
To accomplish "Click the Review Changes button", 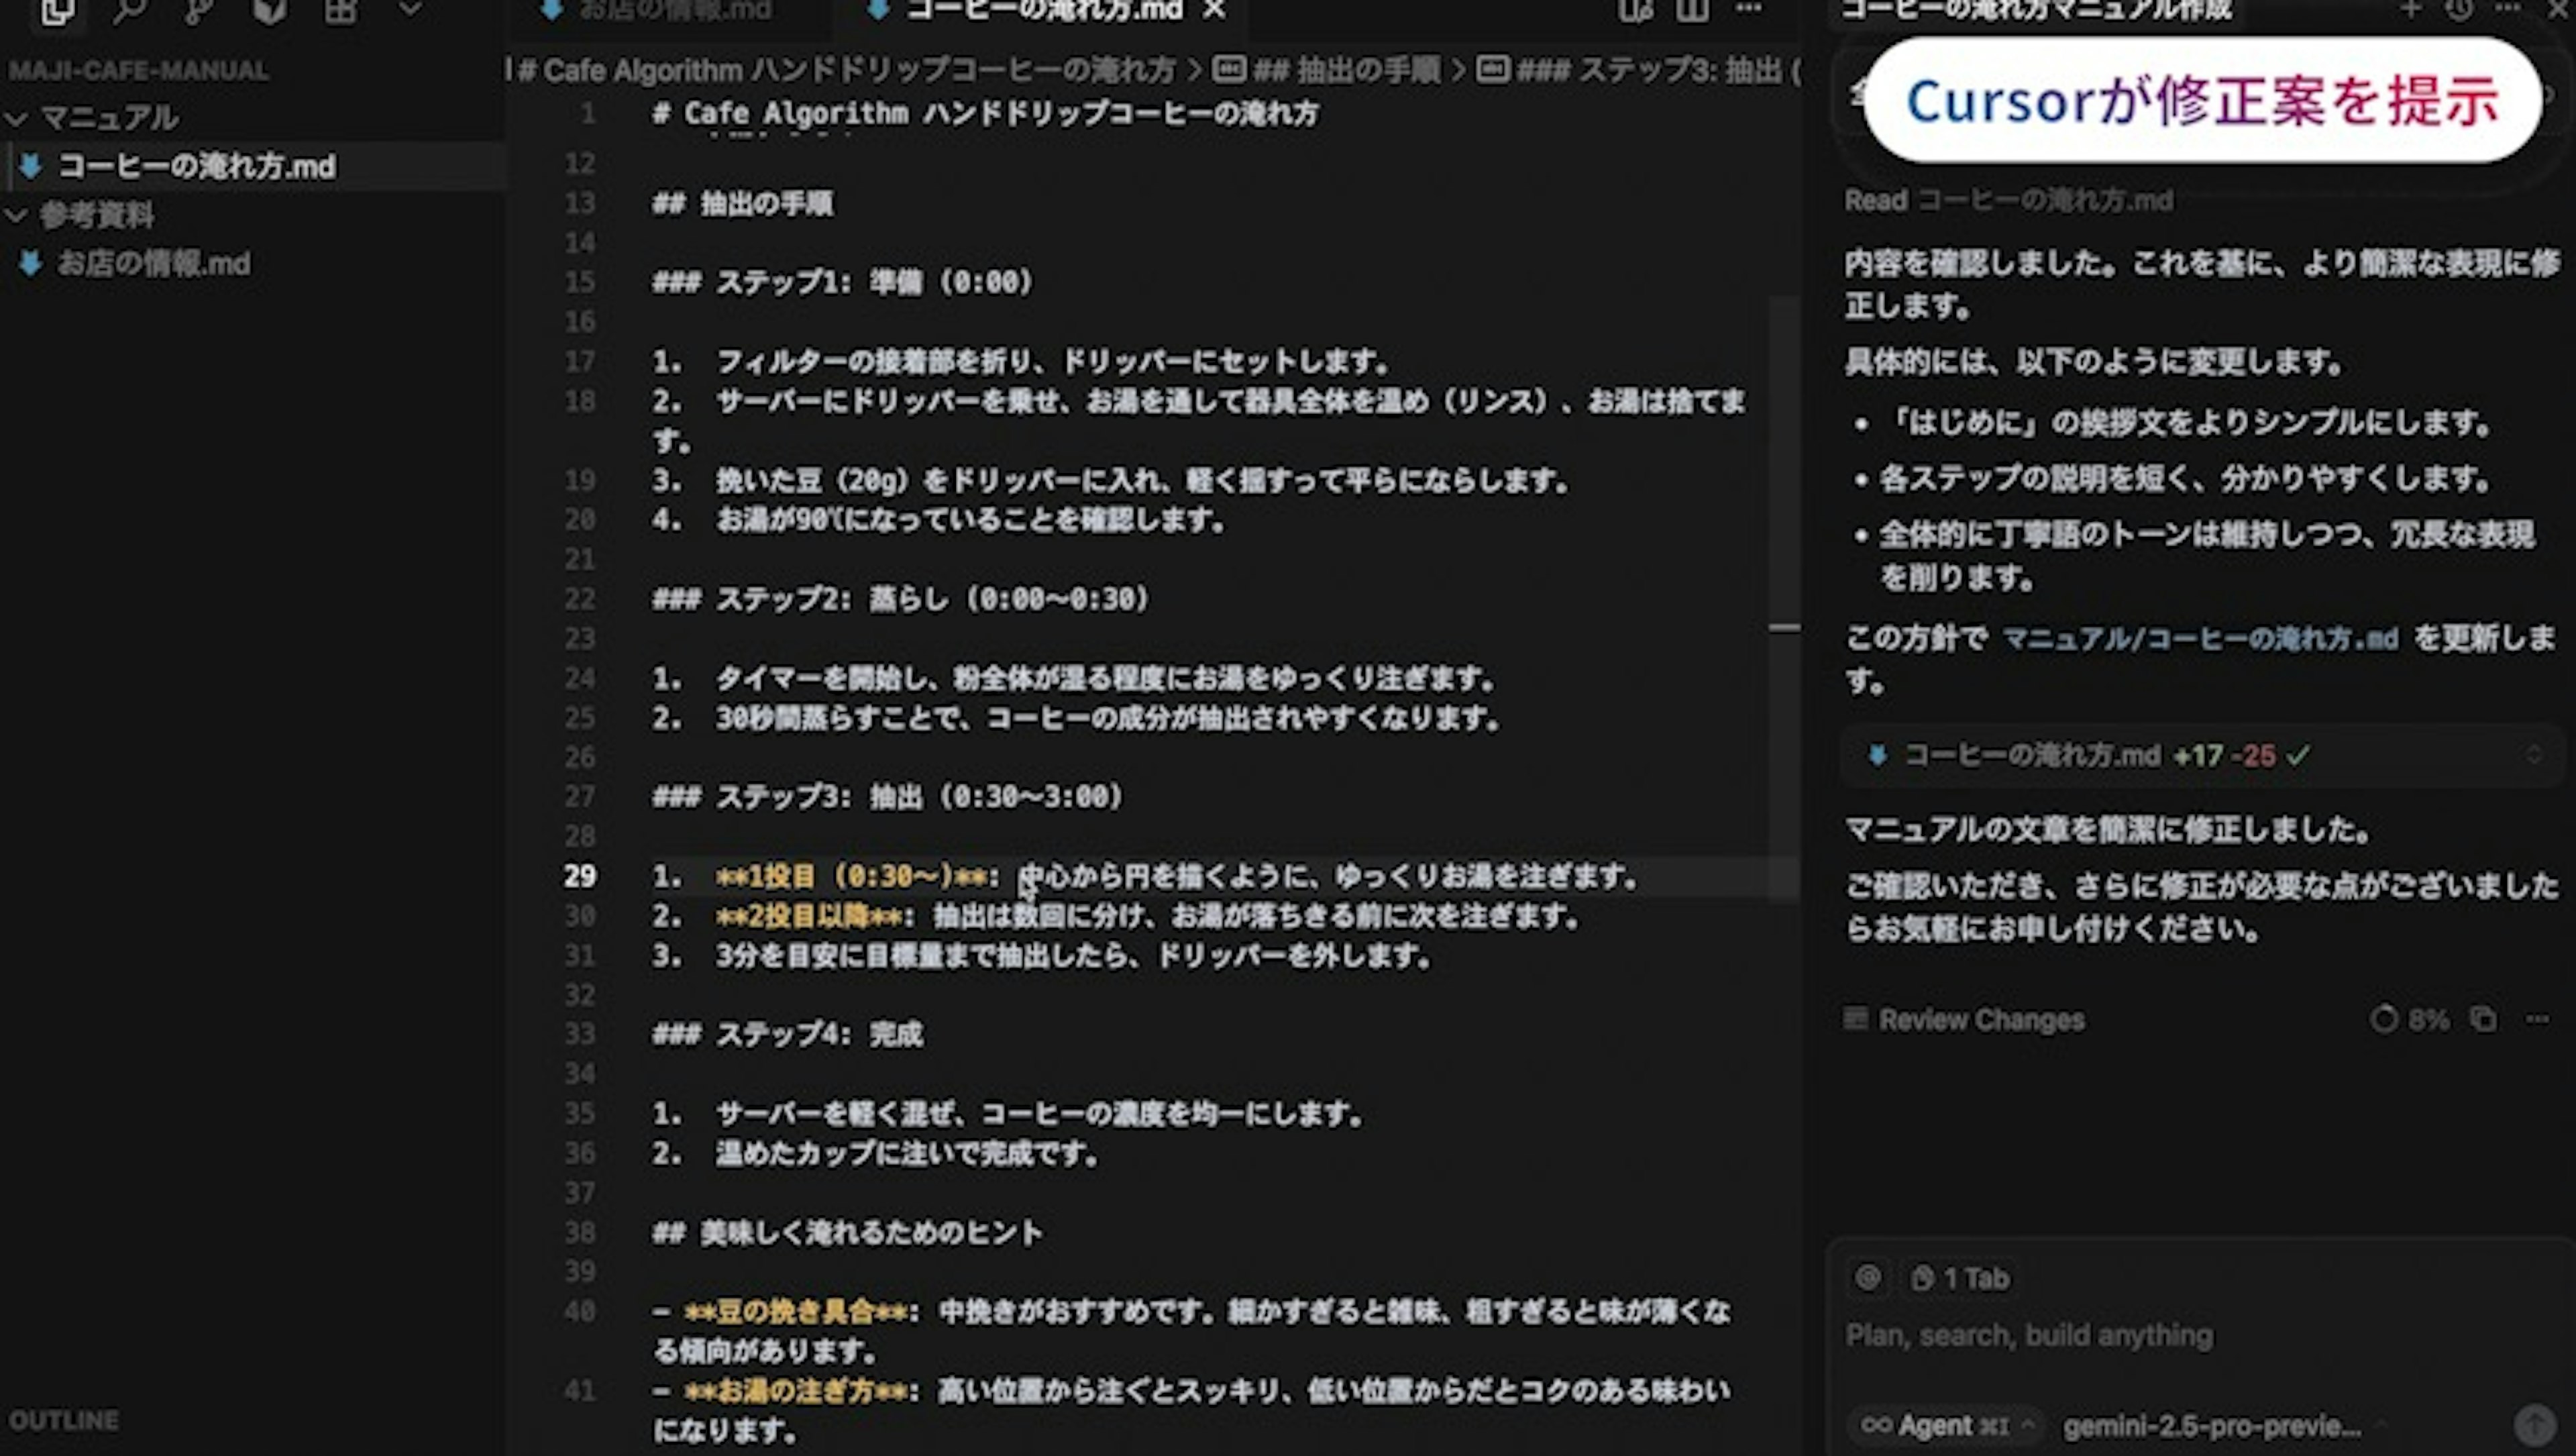I will click(x=1965, y=1020).
